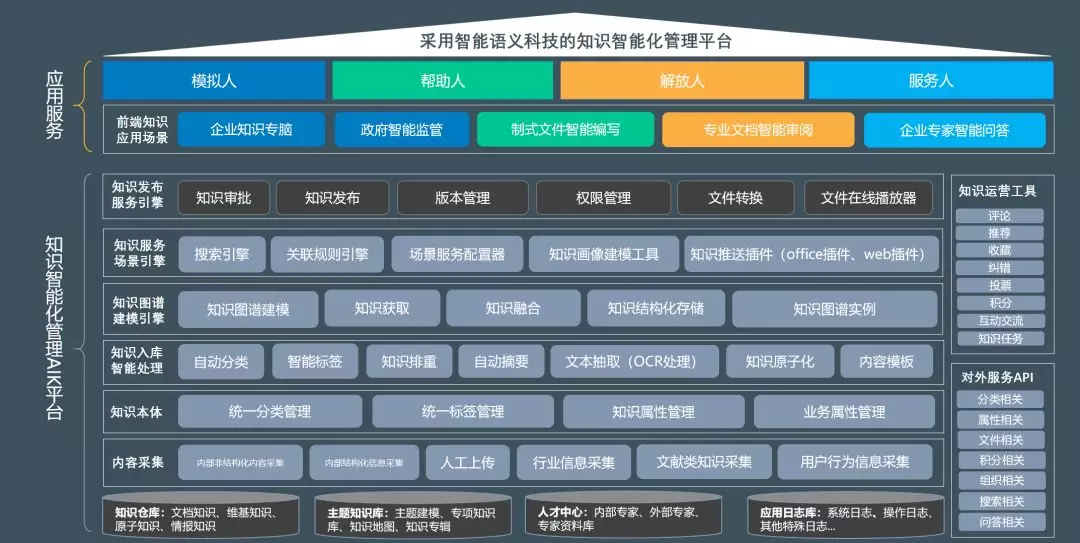Click 问答相关 under 对外服务API
Screen dimensions: 1080x543
pyautogui.click(x=1000, y=522)
